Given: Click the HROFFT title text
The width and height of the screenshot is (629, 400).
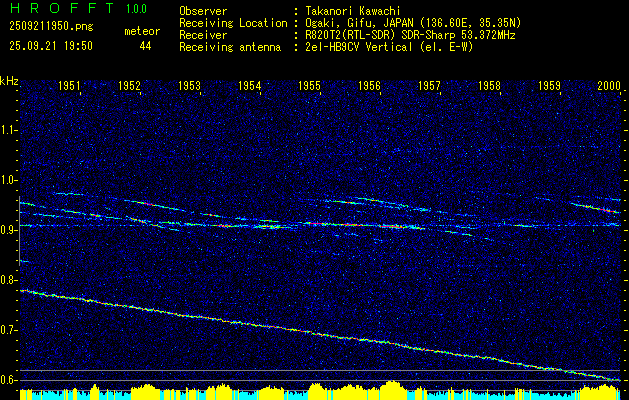Looking at the screenshot, I should (62, 8).
